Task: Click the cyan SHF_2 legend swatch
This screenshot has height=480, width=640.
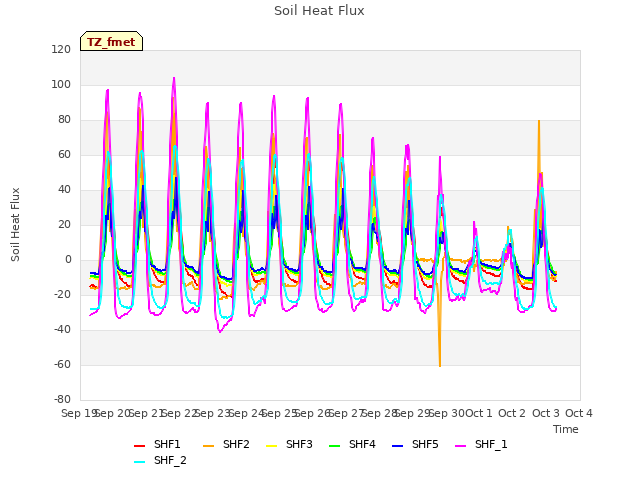Action: [x=140, y=462]
